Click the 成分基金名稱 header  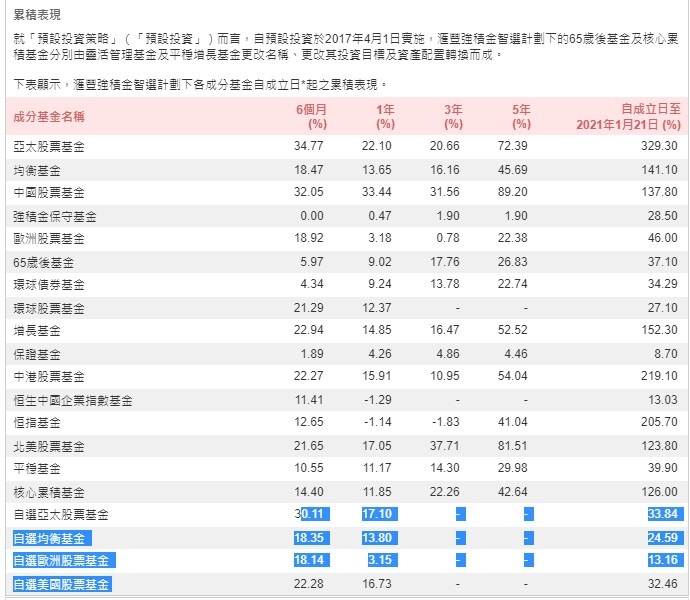pyautogui.click(x=49, y=117)
